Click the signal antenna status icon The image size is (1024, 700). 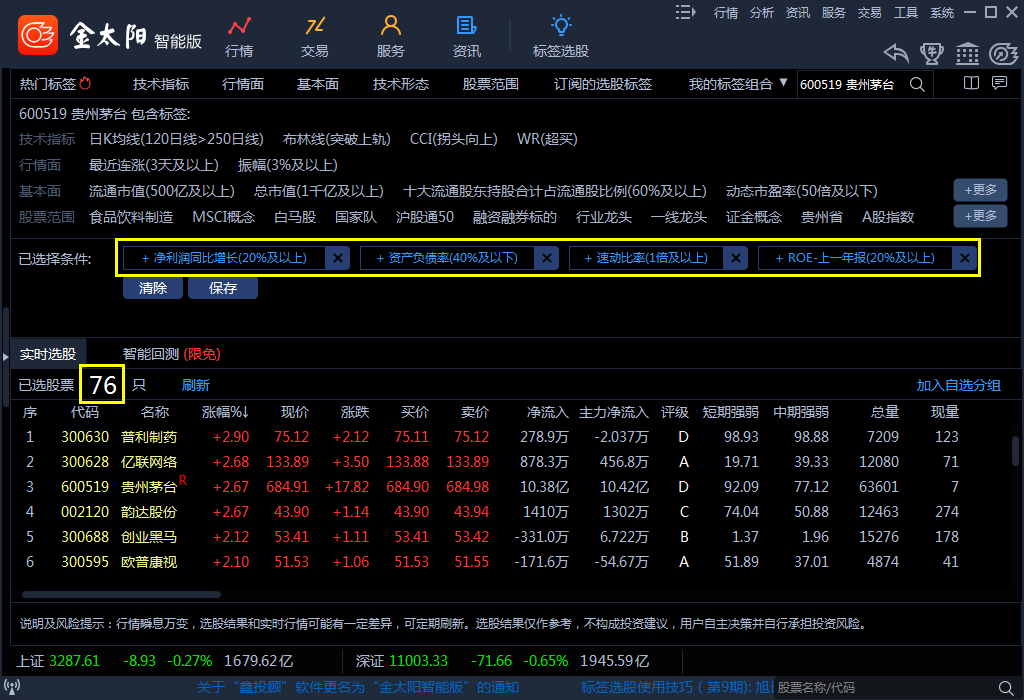[x=12, y=687]
